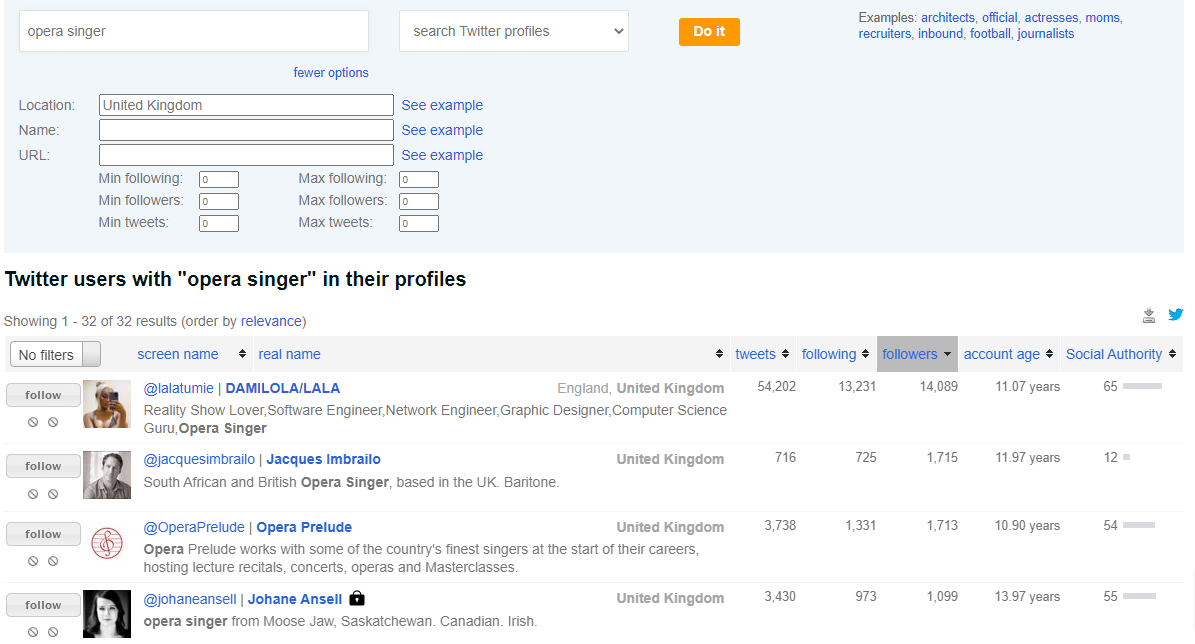Click the second block icon under jacquesimbrailo's follow button
This screenshot has width=1195, height=644.
tap(53, 493)
